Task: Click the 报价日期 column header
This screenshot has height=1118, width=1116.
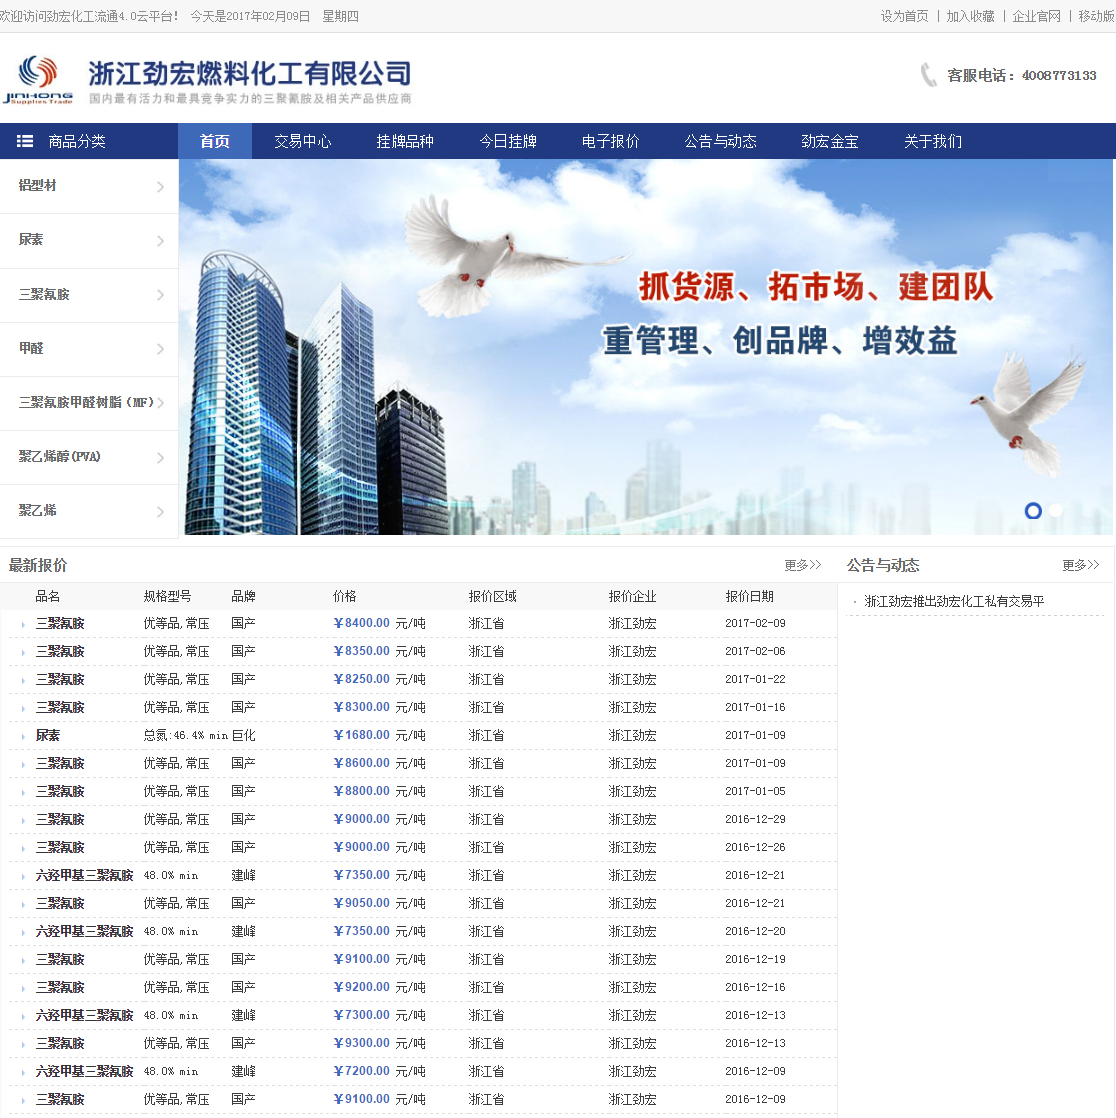Action: tap(749, 596)
